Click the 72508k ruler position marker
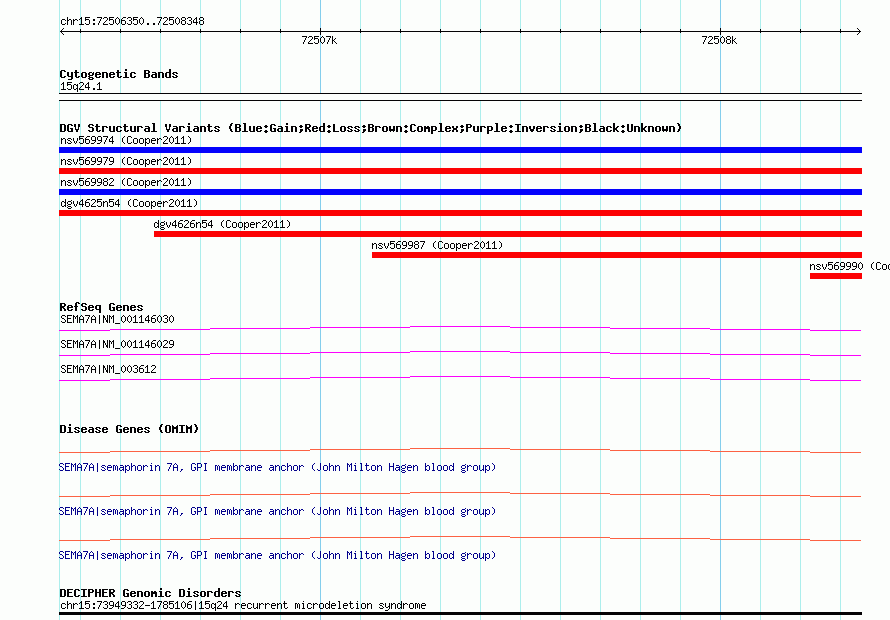 718,41
